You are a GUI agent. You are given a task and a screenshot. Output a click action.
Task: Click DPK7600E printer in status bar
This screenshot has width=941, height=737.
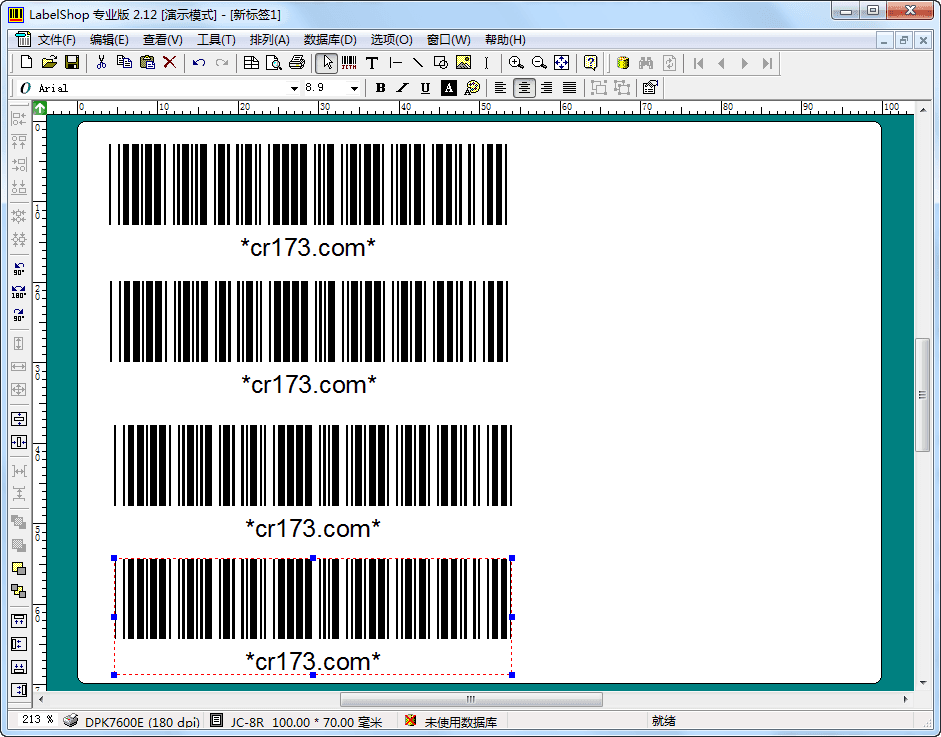point(140,721)
